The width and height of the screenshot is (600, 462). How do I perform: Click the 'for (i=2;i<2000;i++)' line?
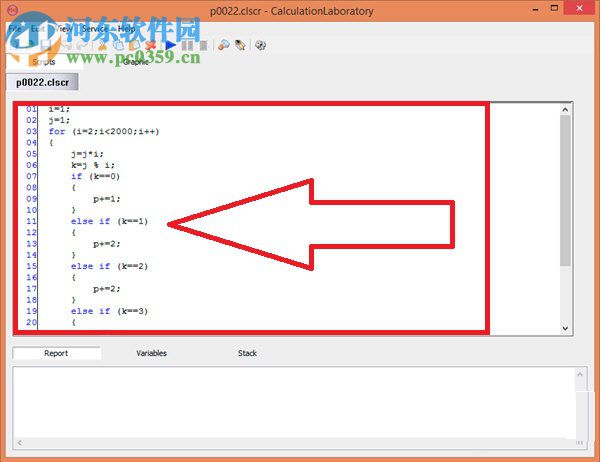point(104,131)
